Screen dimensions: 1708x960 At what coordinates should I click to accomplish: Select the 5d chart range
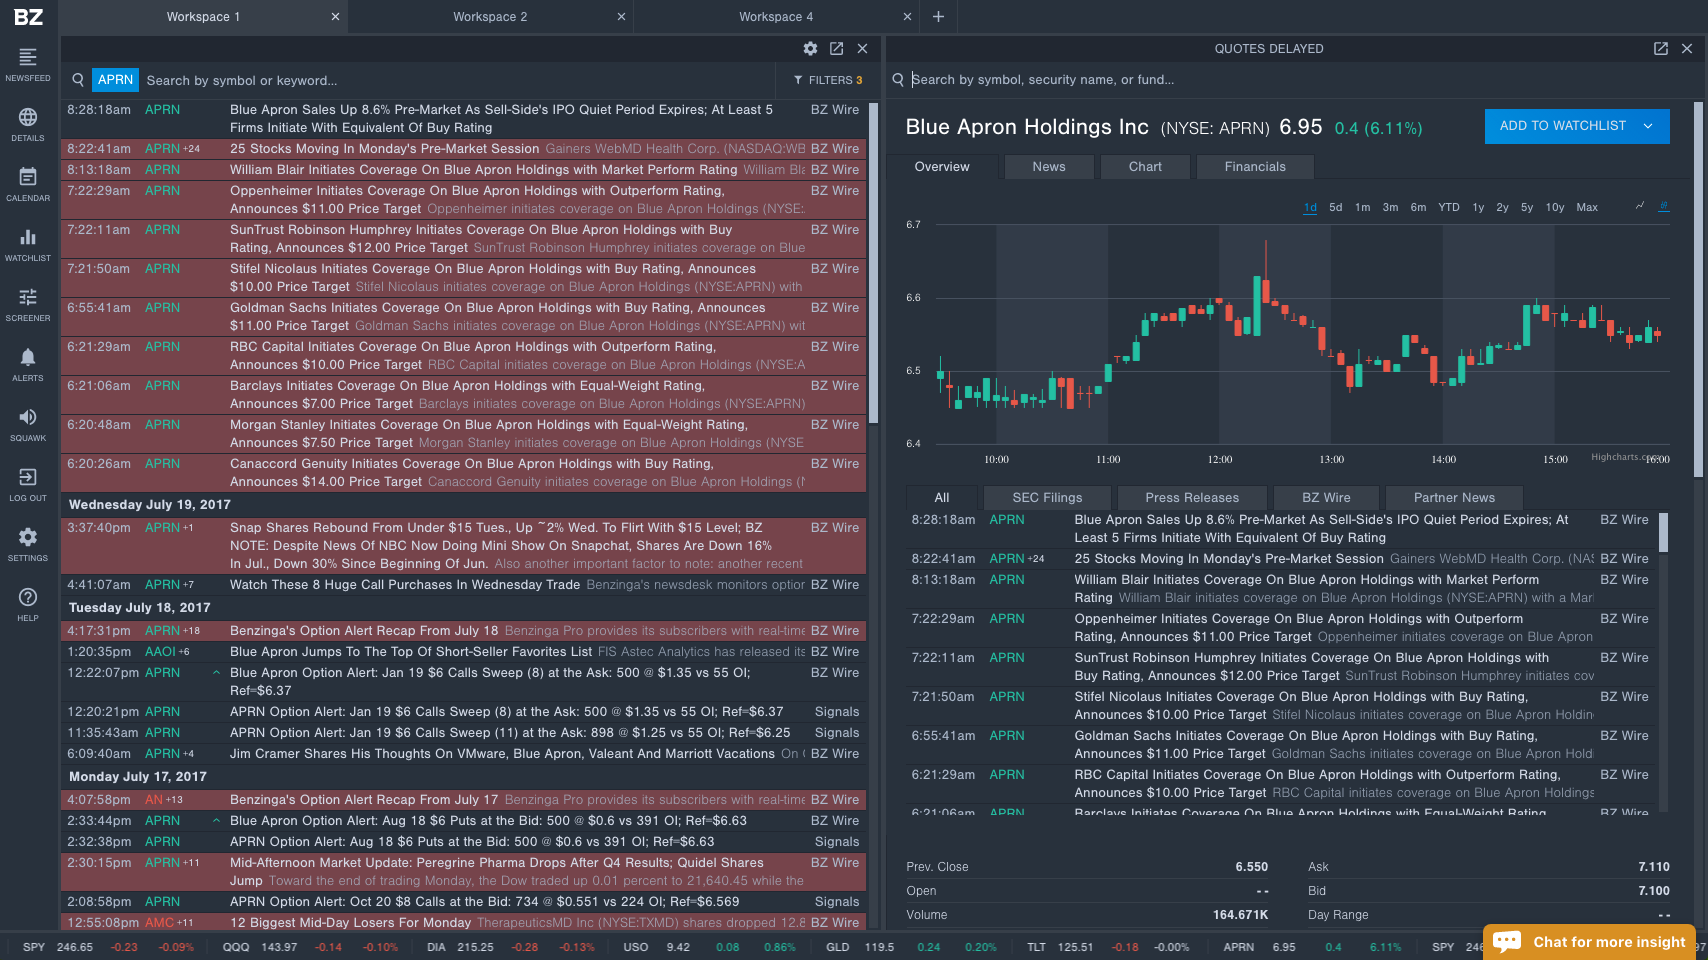pyautogui.click(x=1336, y=207)
